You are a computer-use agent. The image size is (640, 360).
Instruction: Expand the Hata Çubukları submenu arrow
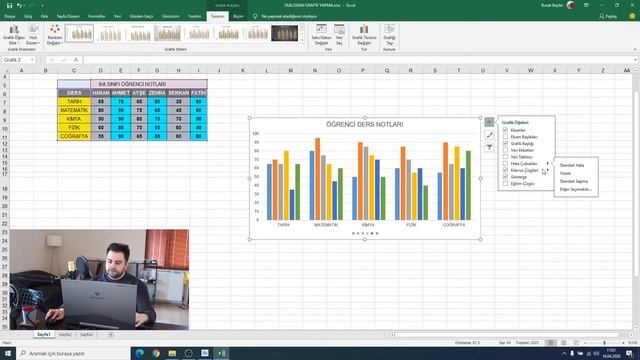point(548,163)
